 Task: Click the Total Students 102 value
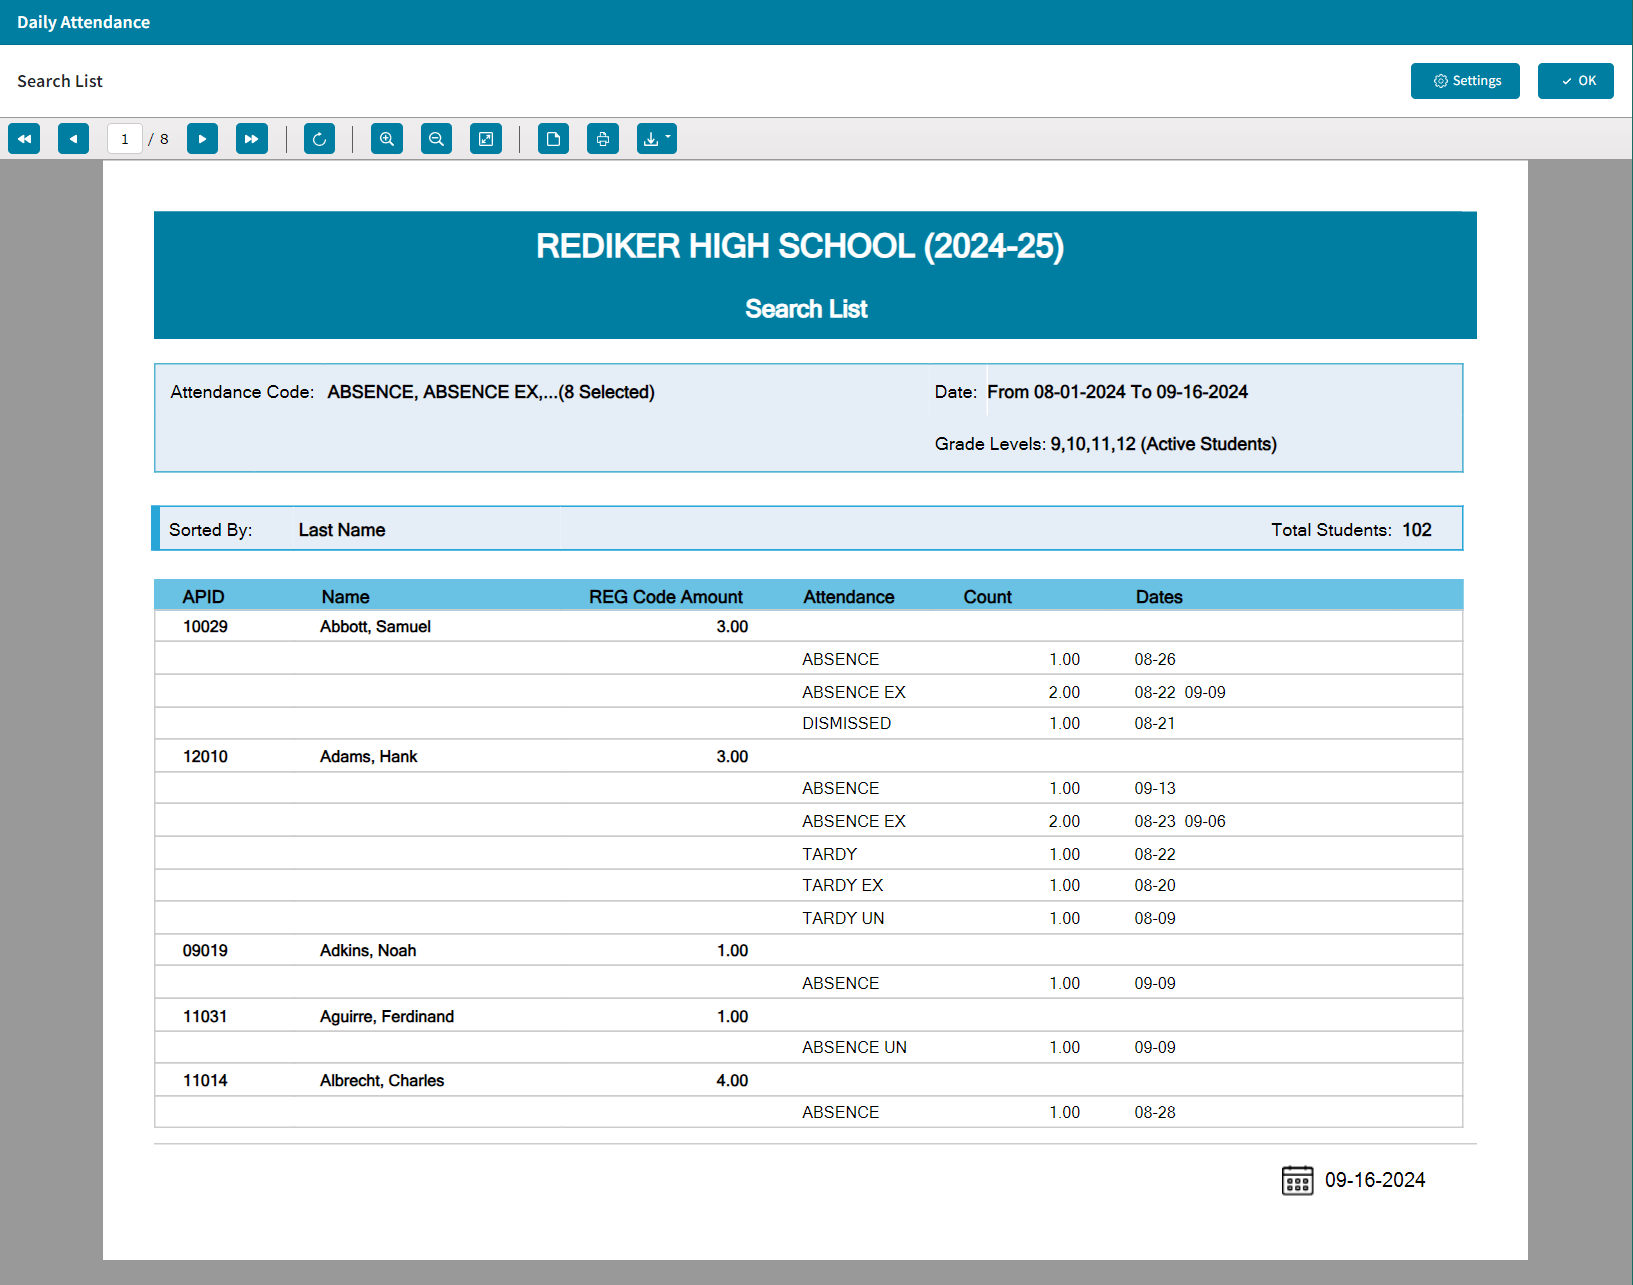[1417, 530]
